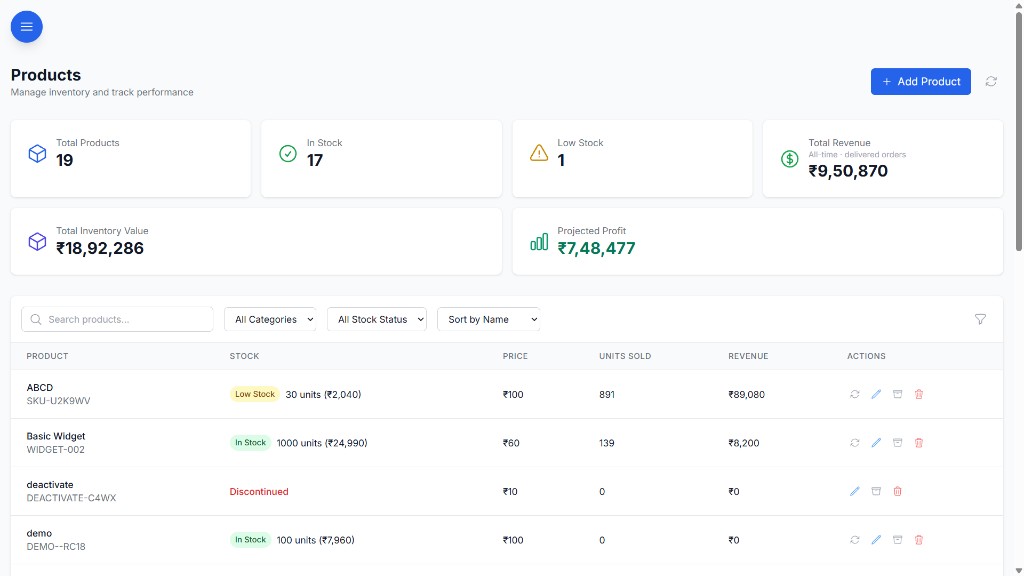Click the Total Revenue dollar icon
The height and width of the screenshot is (576, 1024).
790,159
